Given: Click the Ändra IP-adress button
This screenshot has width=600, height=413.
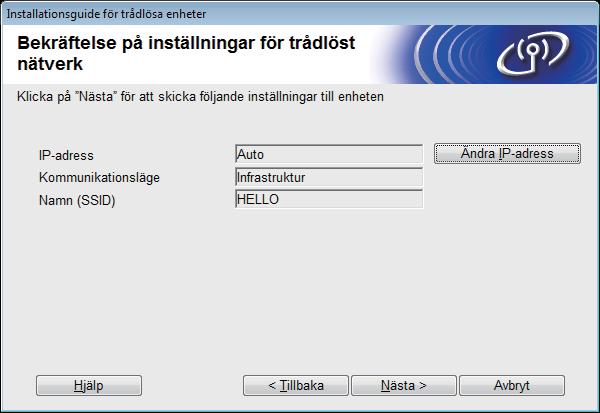Looking at the screenshot, I should pos(507,153).
